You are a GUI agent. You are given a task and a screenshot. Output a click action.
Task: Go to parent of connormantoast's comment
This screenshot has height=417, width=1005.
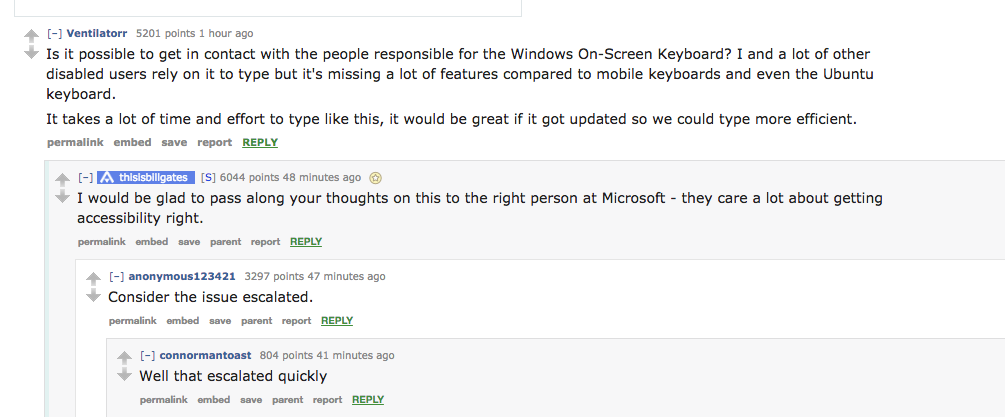pyautogui.click(x=288, y=400)
